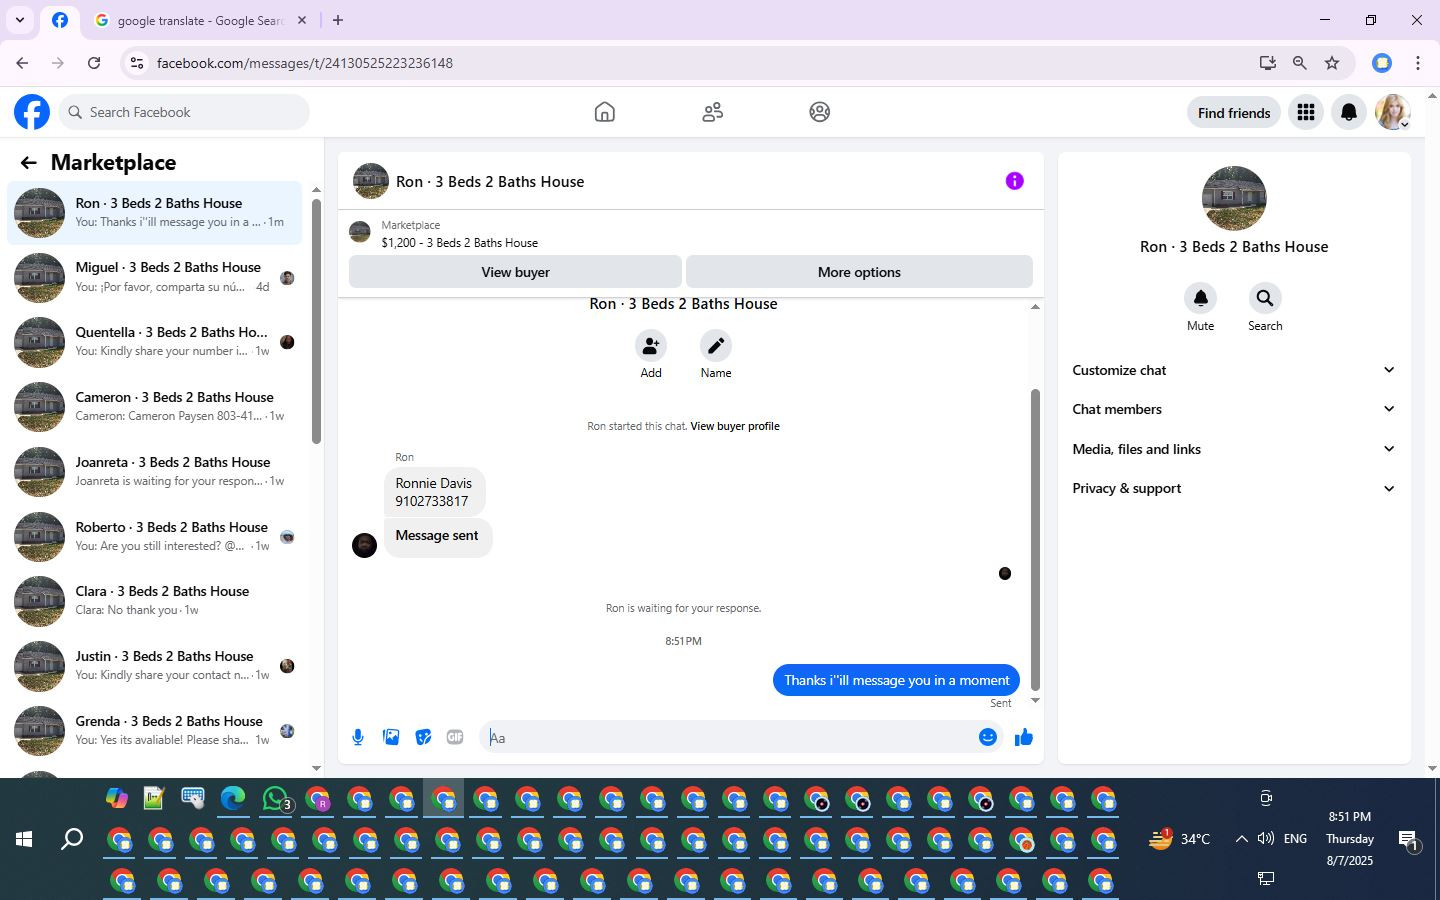Open the emoji picker

coord(988,738)
